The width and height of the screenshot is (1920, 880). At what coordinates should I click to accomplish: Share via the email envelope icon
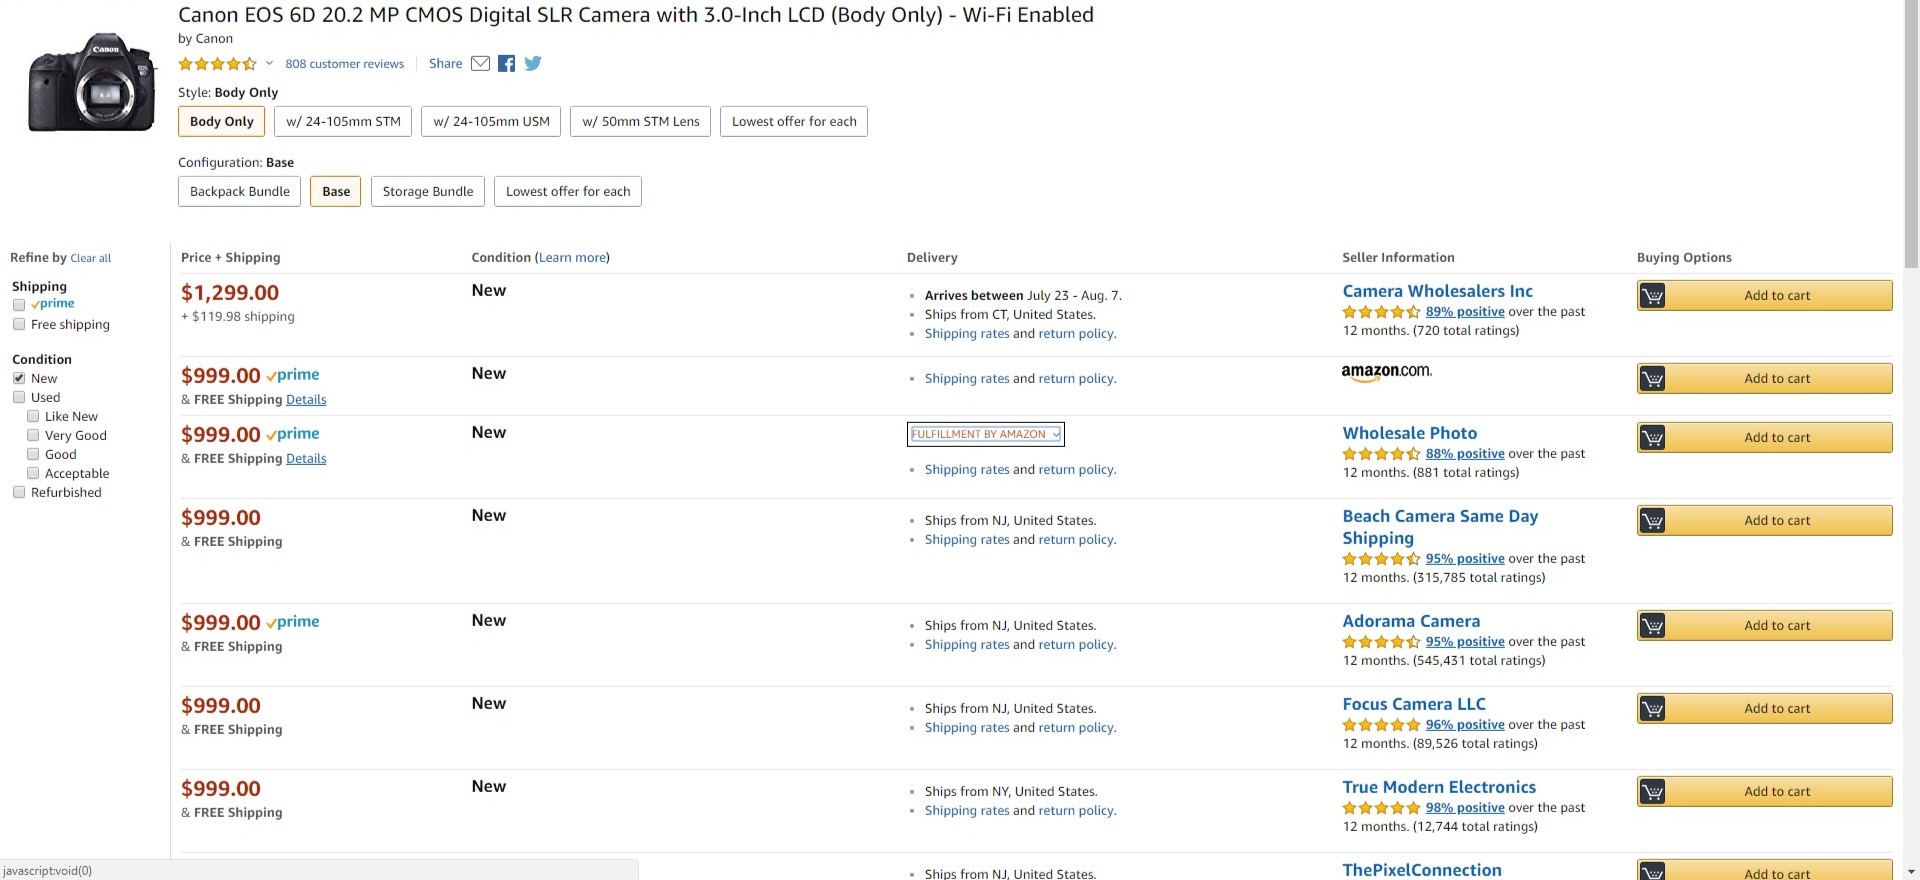coord(480,64)
